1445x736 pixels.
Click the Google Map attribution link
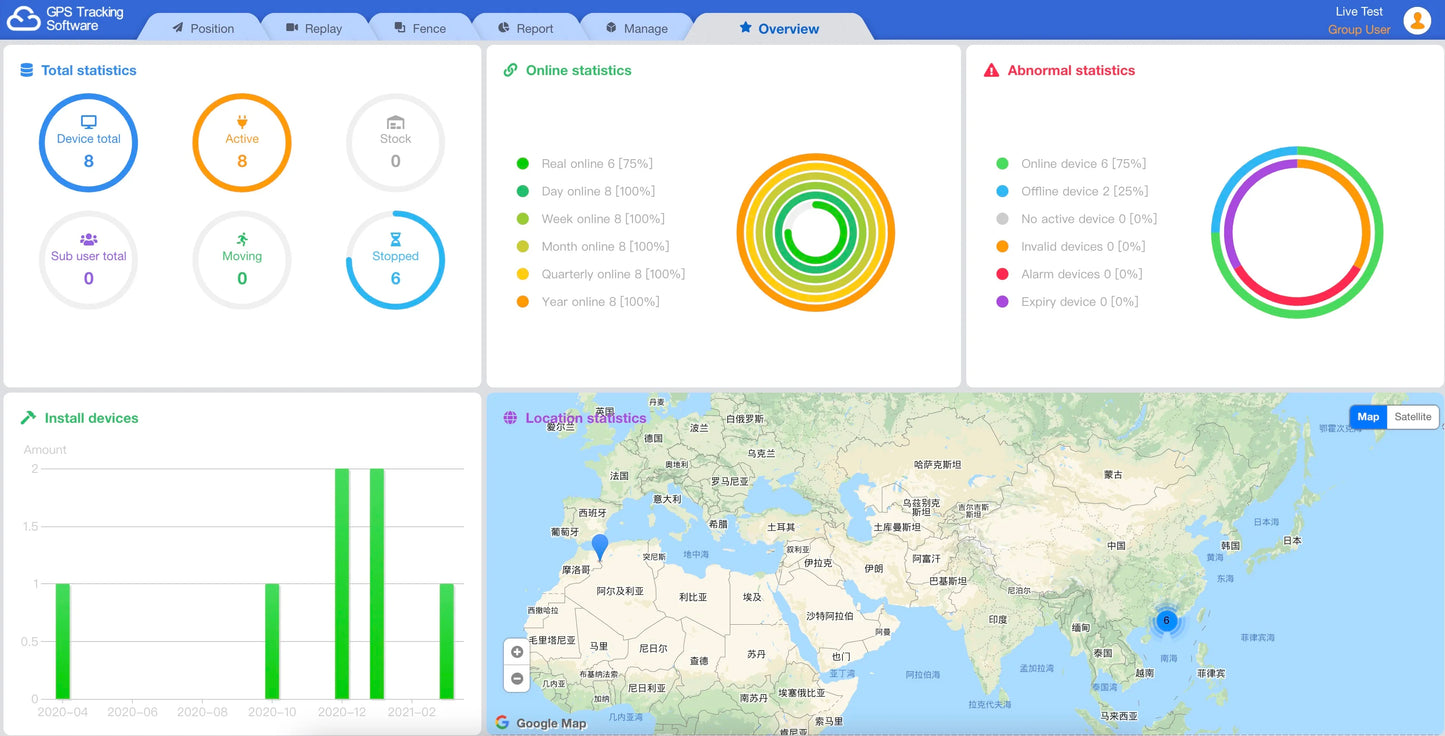pos(541,723)
